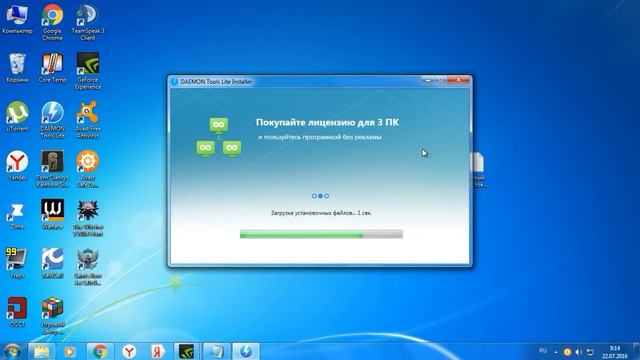Image resolution: width=640 pixels, height=360 pixels.
Task: Select the black W game shortcut
Action: click(52, 215)
